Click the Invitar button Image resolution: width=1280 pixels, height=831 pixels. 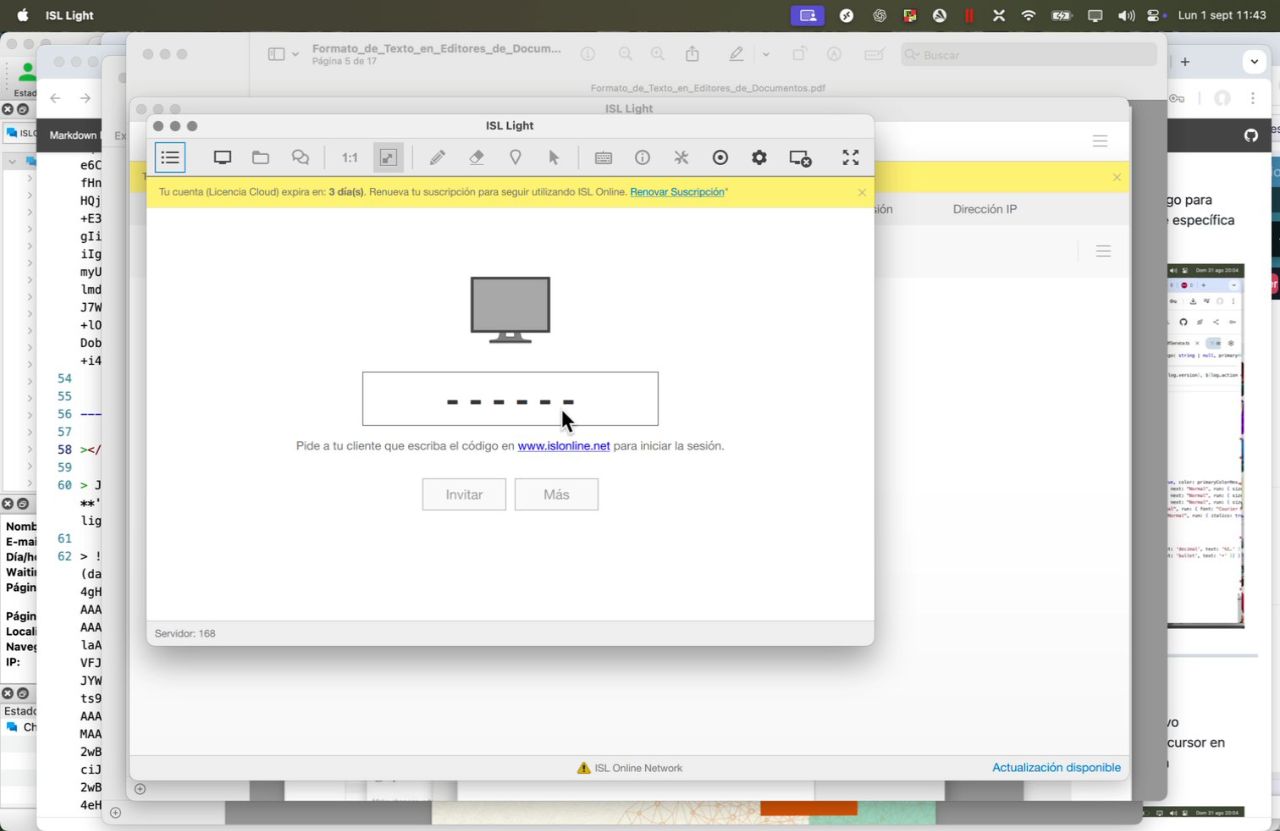(464, 494)
